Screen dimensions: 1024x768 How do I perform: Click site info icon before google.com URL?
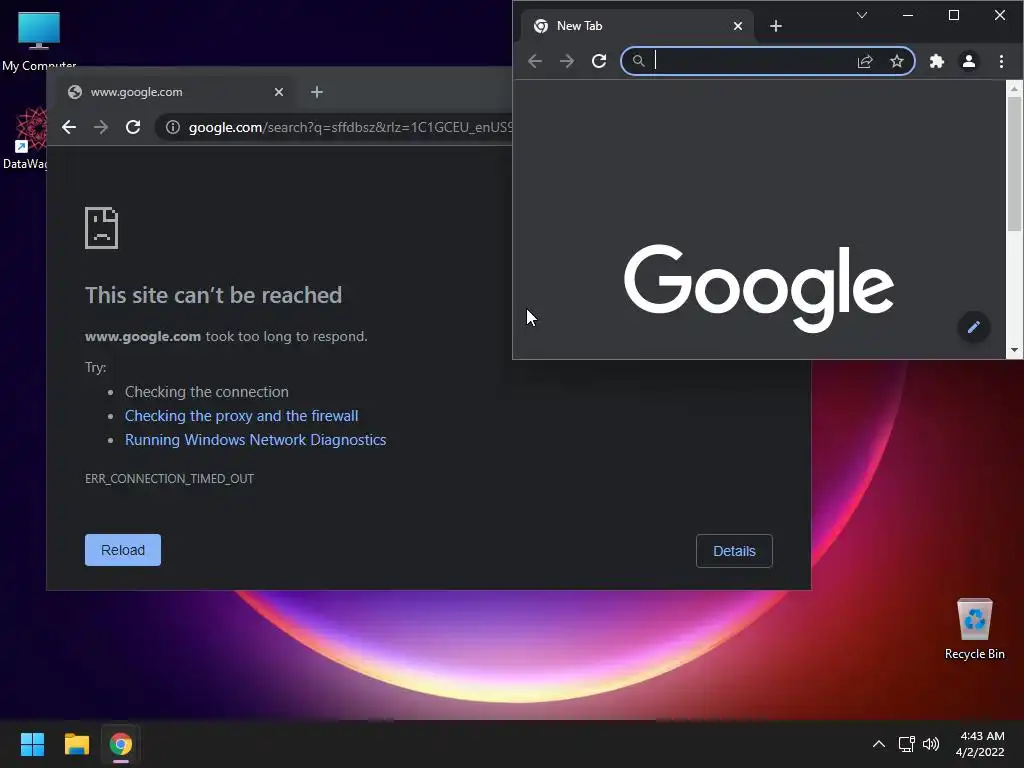click(x=172, y=127)
